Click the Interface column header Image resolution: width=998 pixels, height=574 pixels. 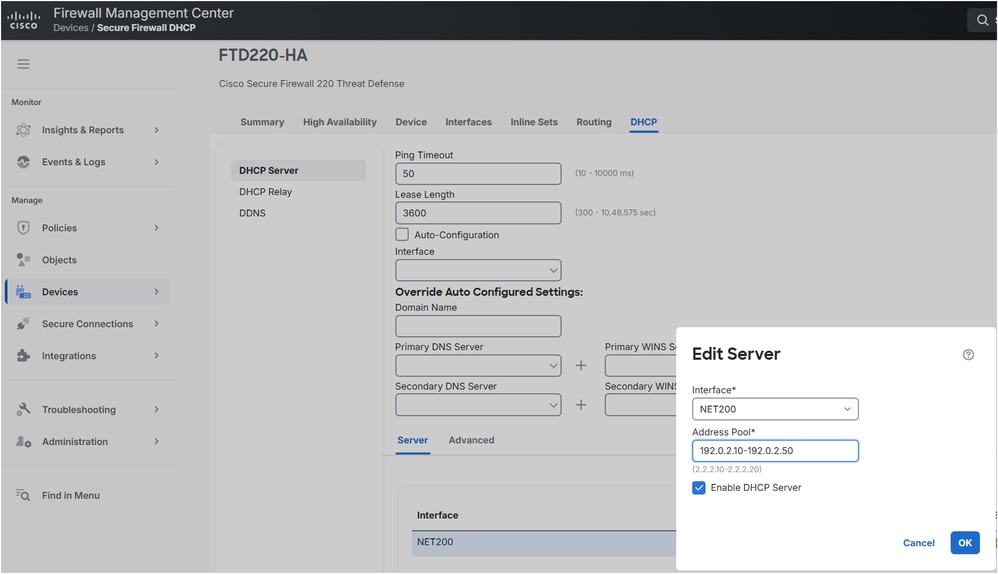coord(437,515)
